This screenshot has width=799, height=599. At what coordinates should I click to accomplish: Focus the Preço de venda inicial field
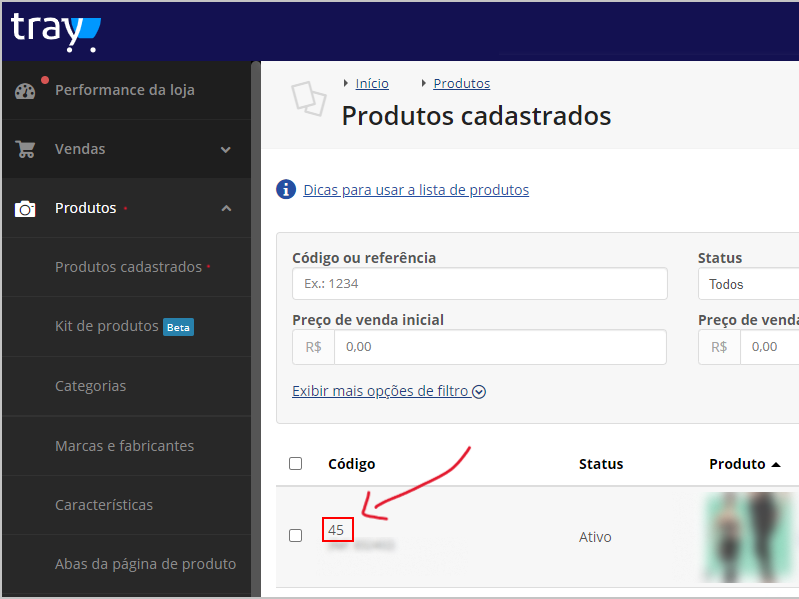pos(500,347)
